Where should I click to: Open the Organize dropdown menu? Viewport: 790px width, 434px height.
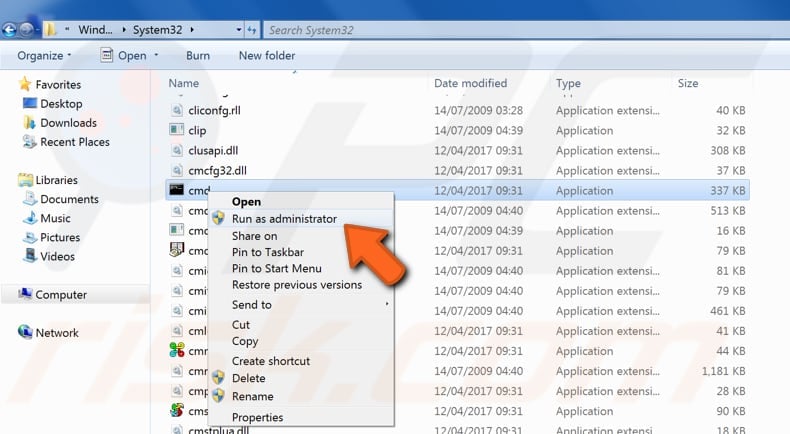click(x=44, y=55)
